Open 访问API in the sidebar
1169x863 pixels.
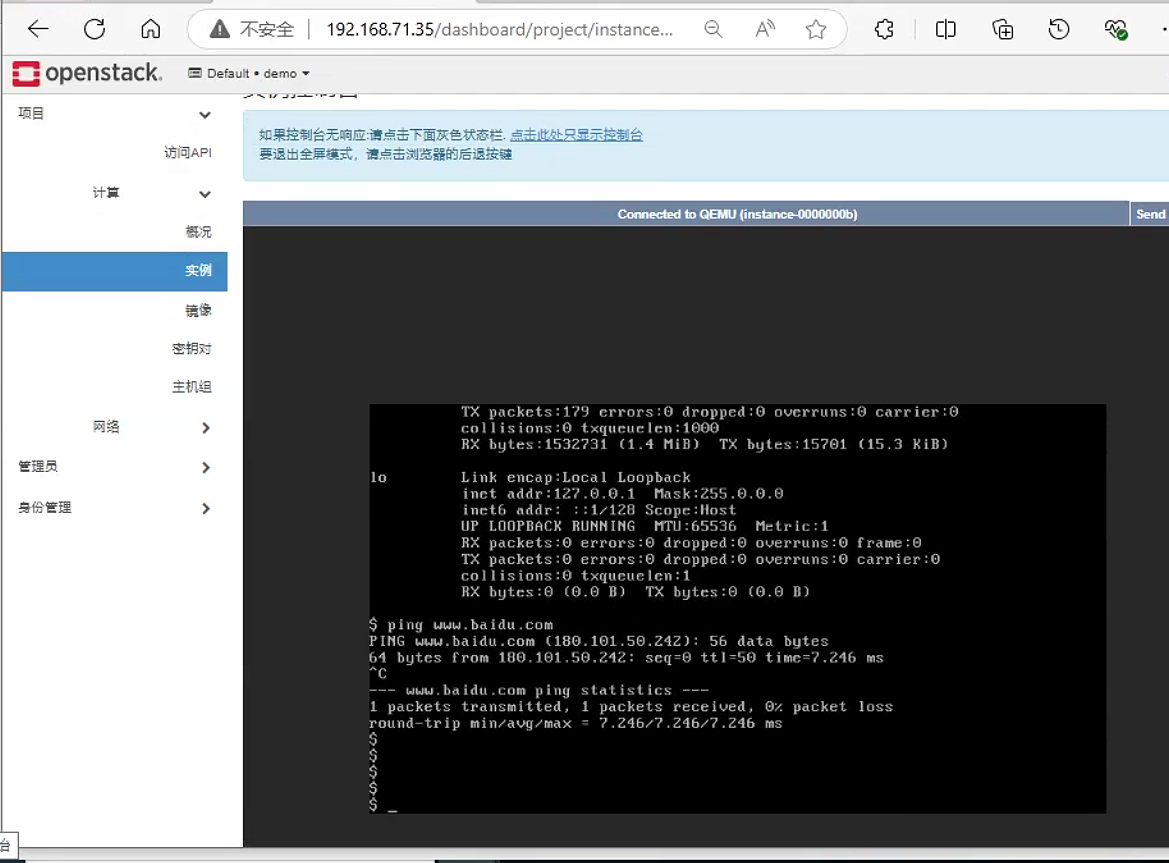188,152
